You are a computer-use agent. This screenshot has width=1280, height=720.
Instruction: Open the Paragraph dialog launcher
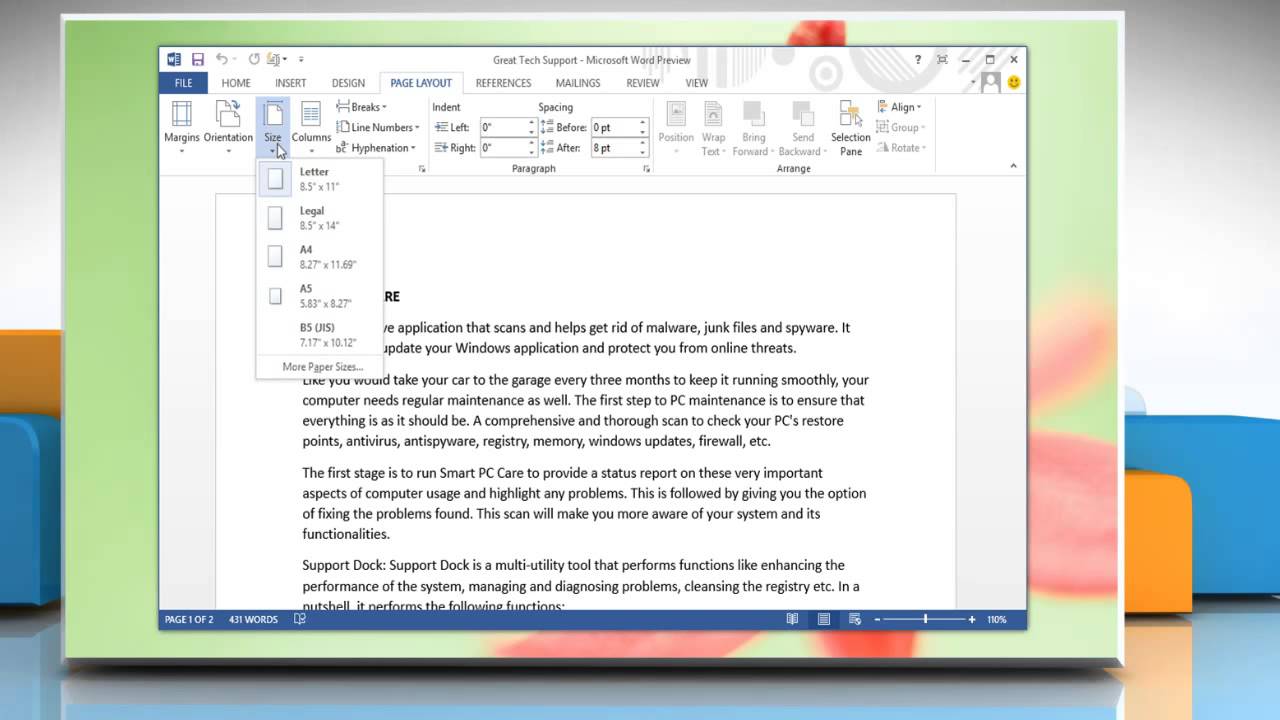(646, 169)
